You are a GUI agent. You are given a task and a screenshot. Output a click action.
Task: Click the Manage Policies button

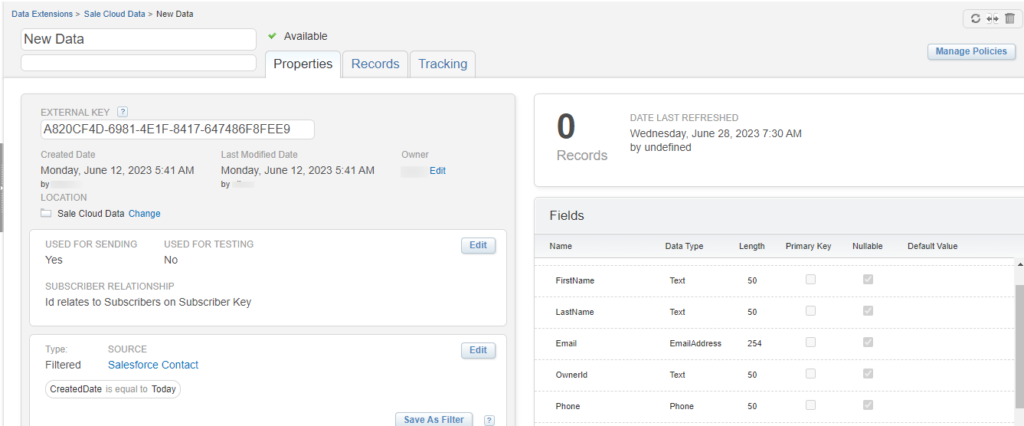[972, 52]
